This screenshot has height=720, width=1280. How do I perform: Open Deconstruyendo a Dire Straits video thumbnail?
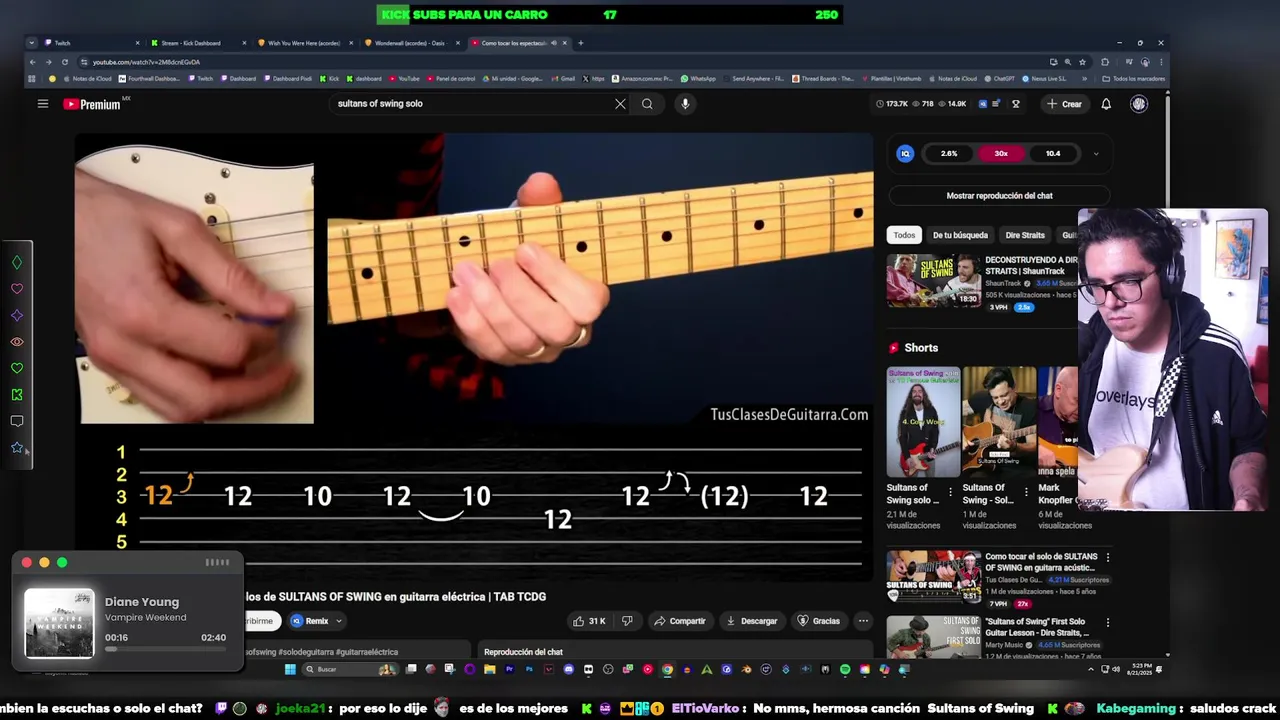(934, 281)
